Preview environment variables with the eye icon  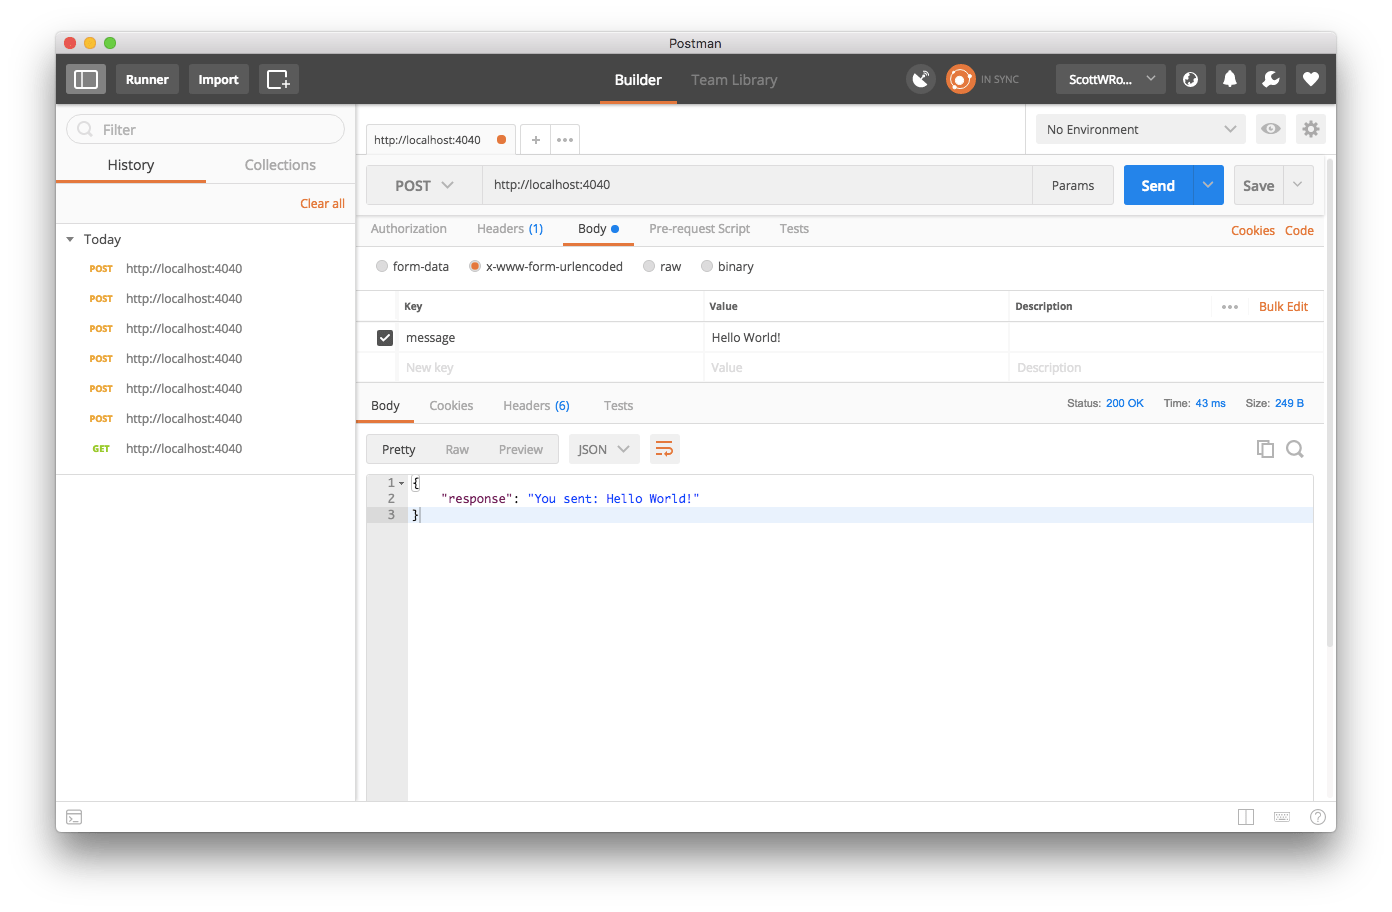tap(1270, 129)
